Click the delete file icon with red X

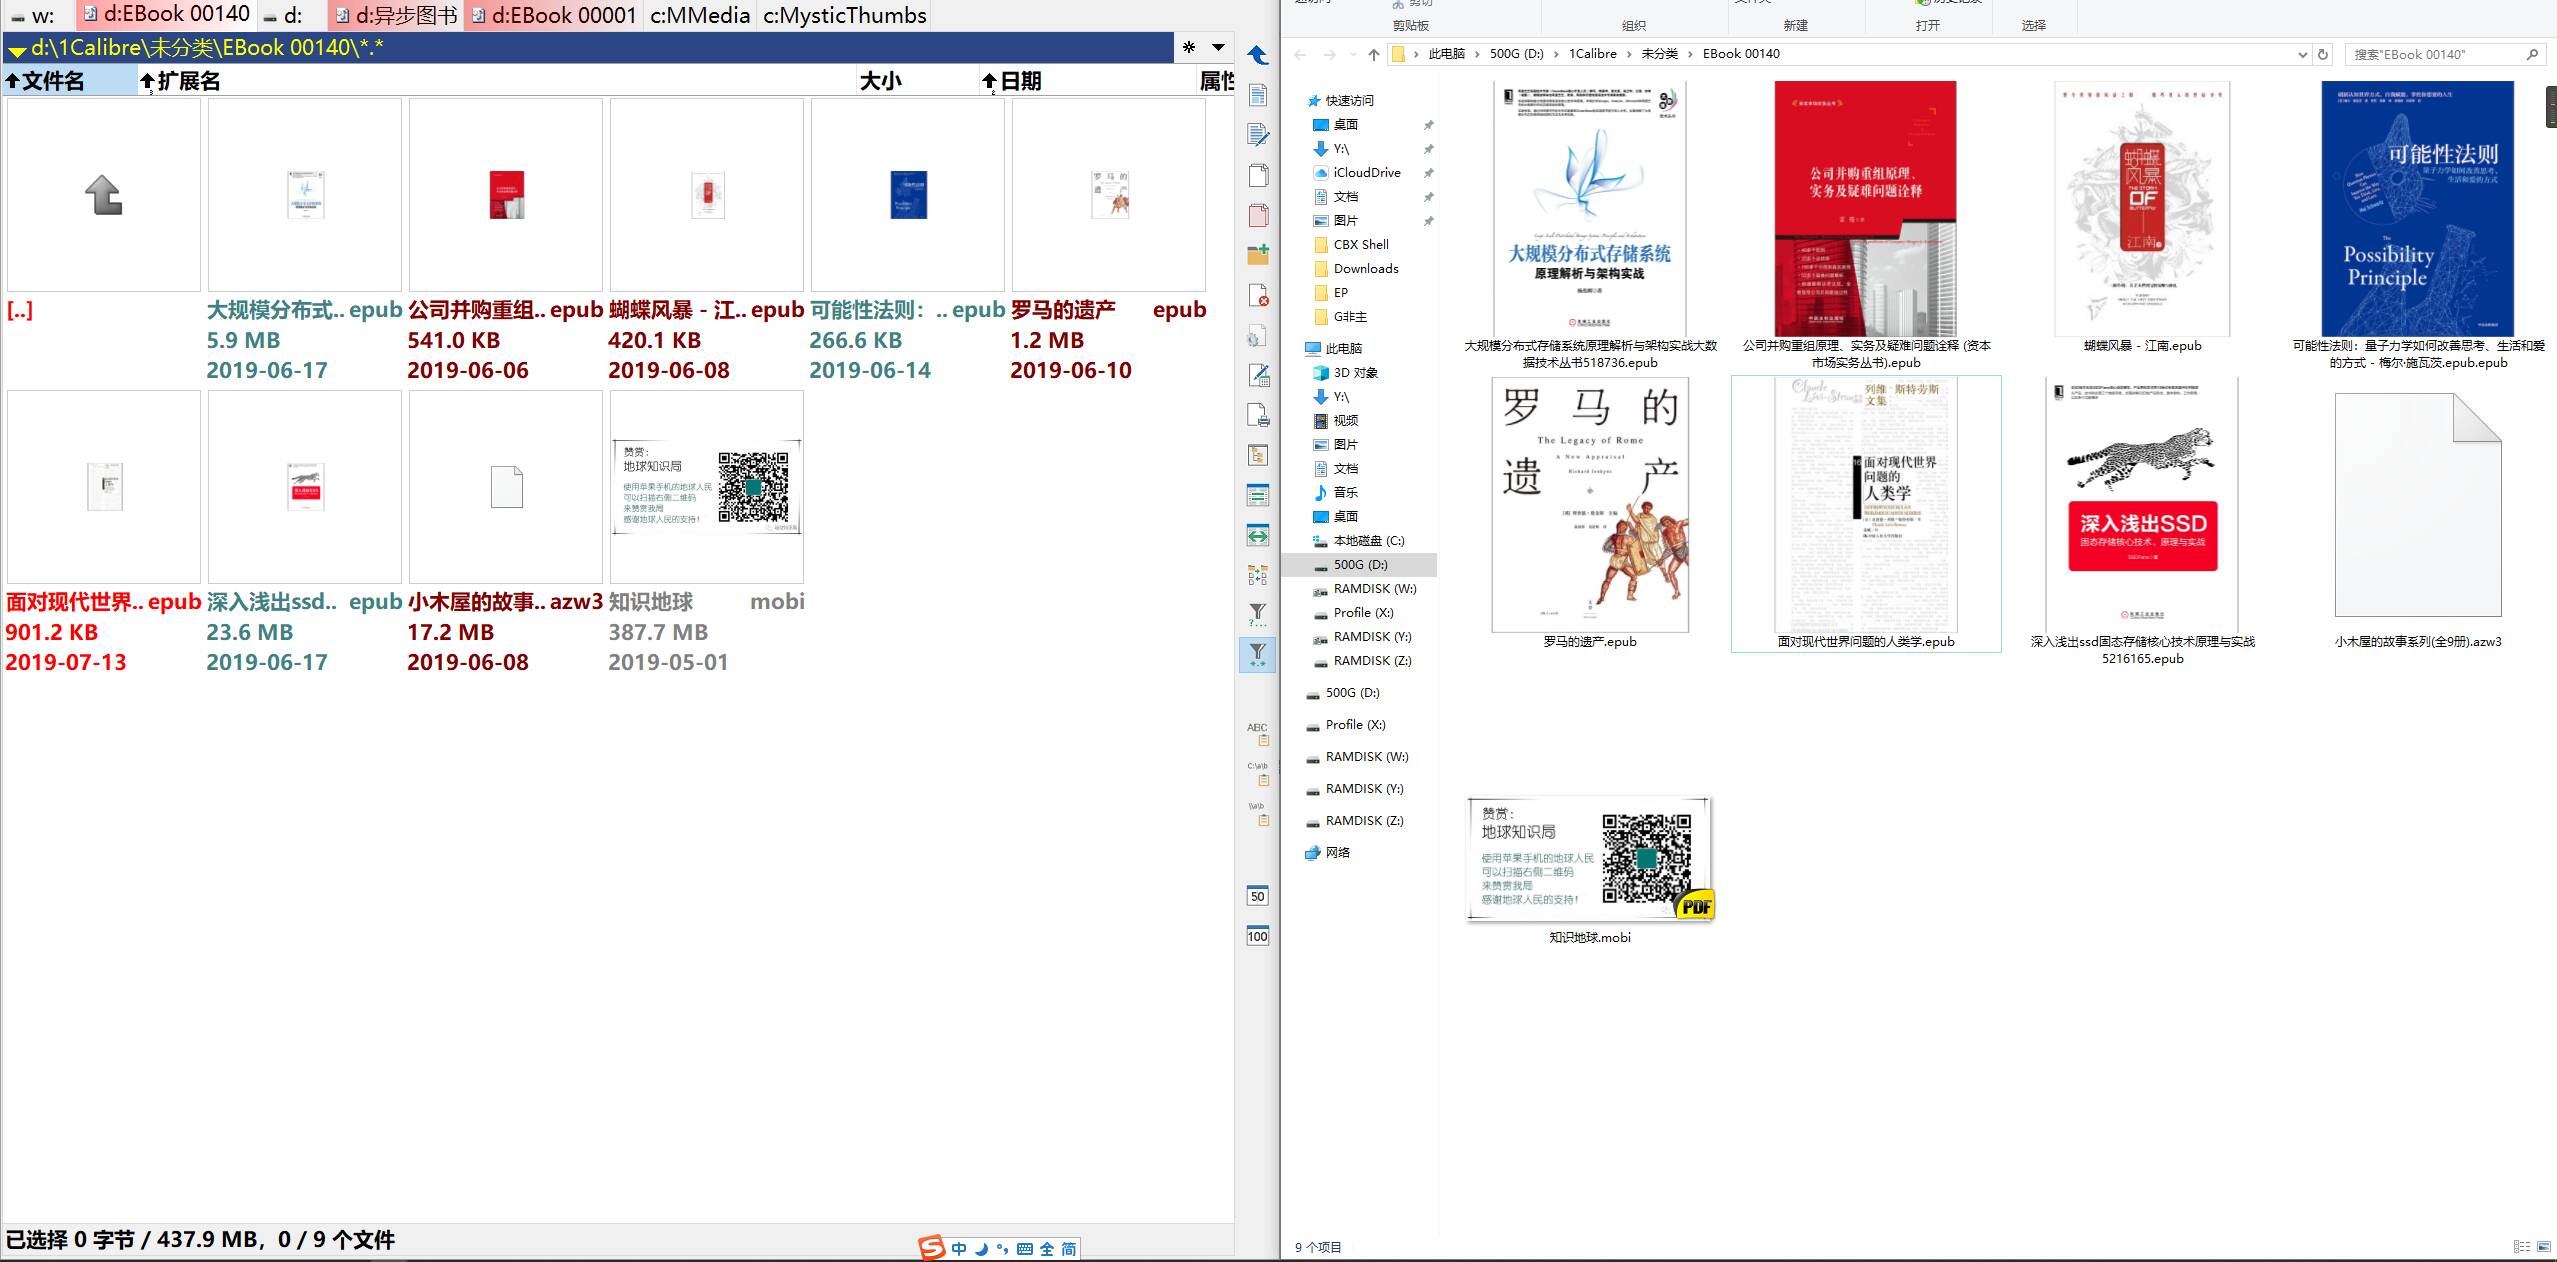1258,296
